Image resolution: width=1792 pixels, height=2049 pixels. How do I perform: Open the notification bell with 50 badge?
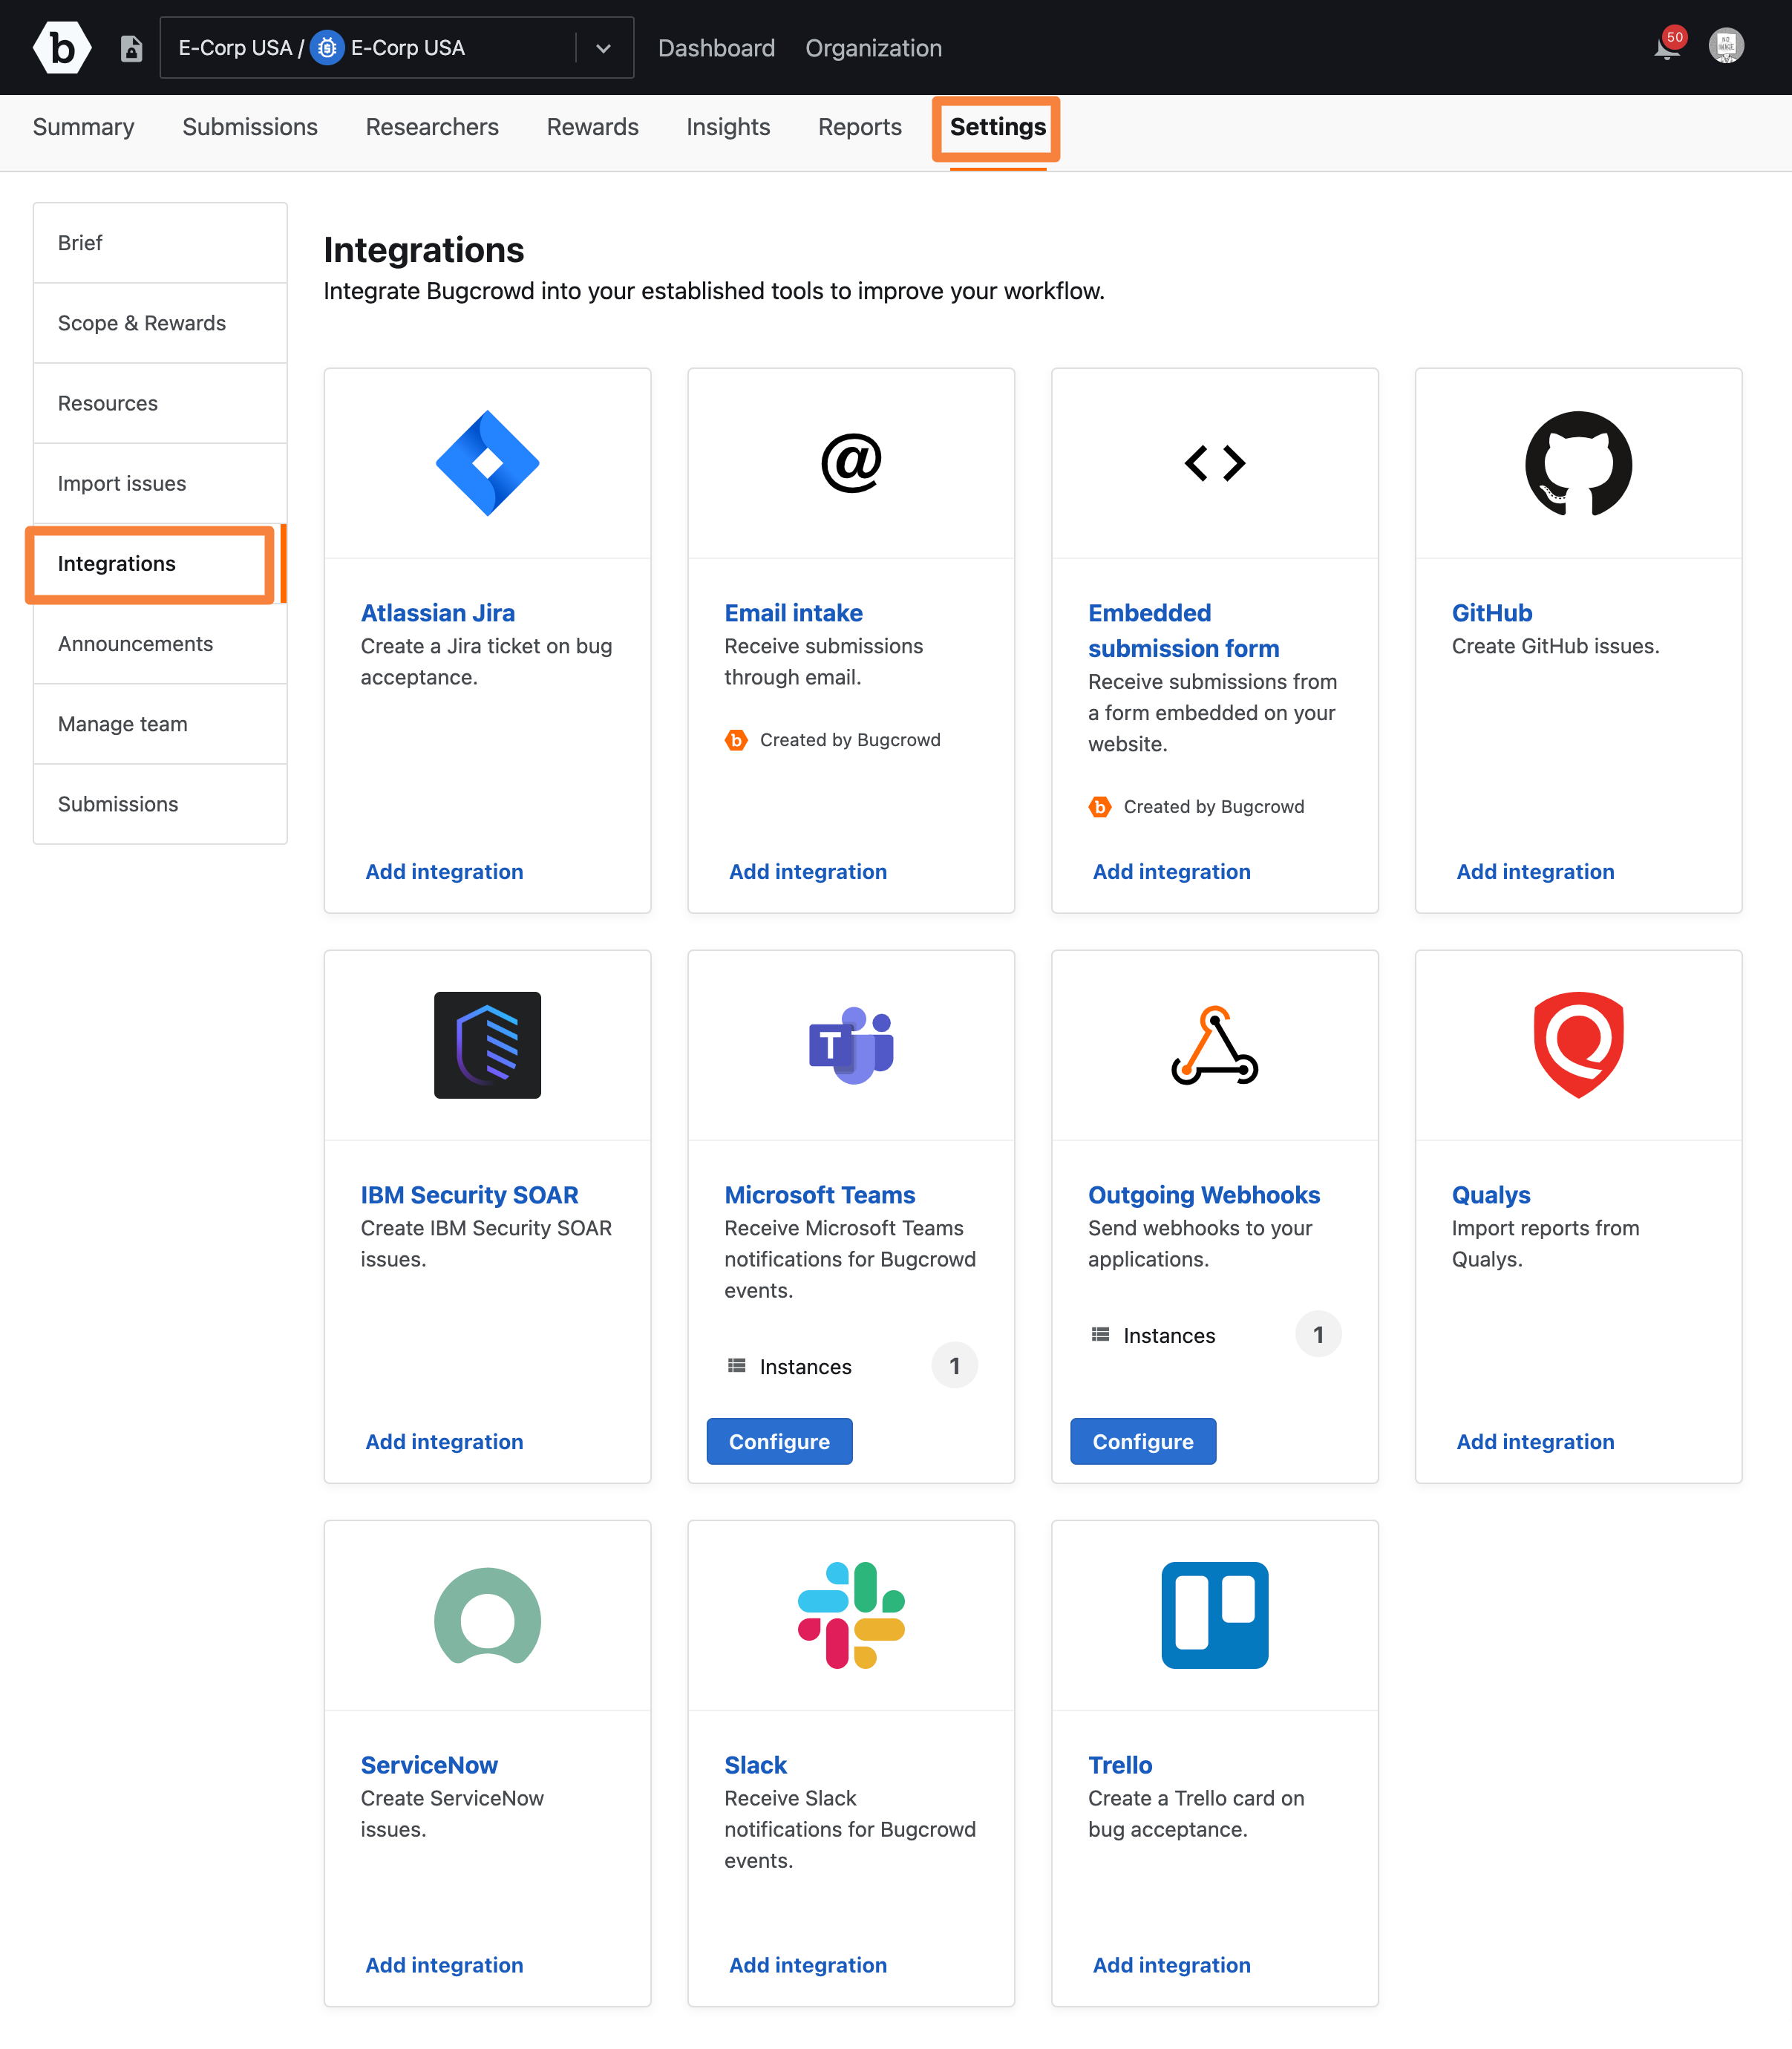click(x=1667, y=47)
